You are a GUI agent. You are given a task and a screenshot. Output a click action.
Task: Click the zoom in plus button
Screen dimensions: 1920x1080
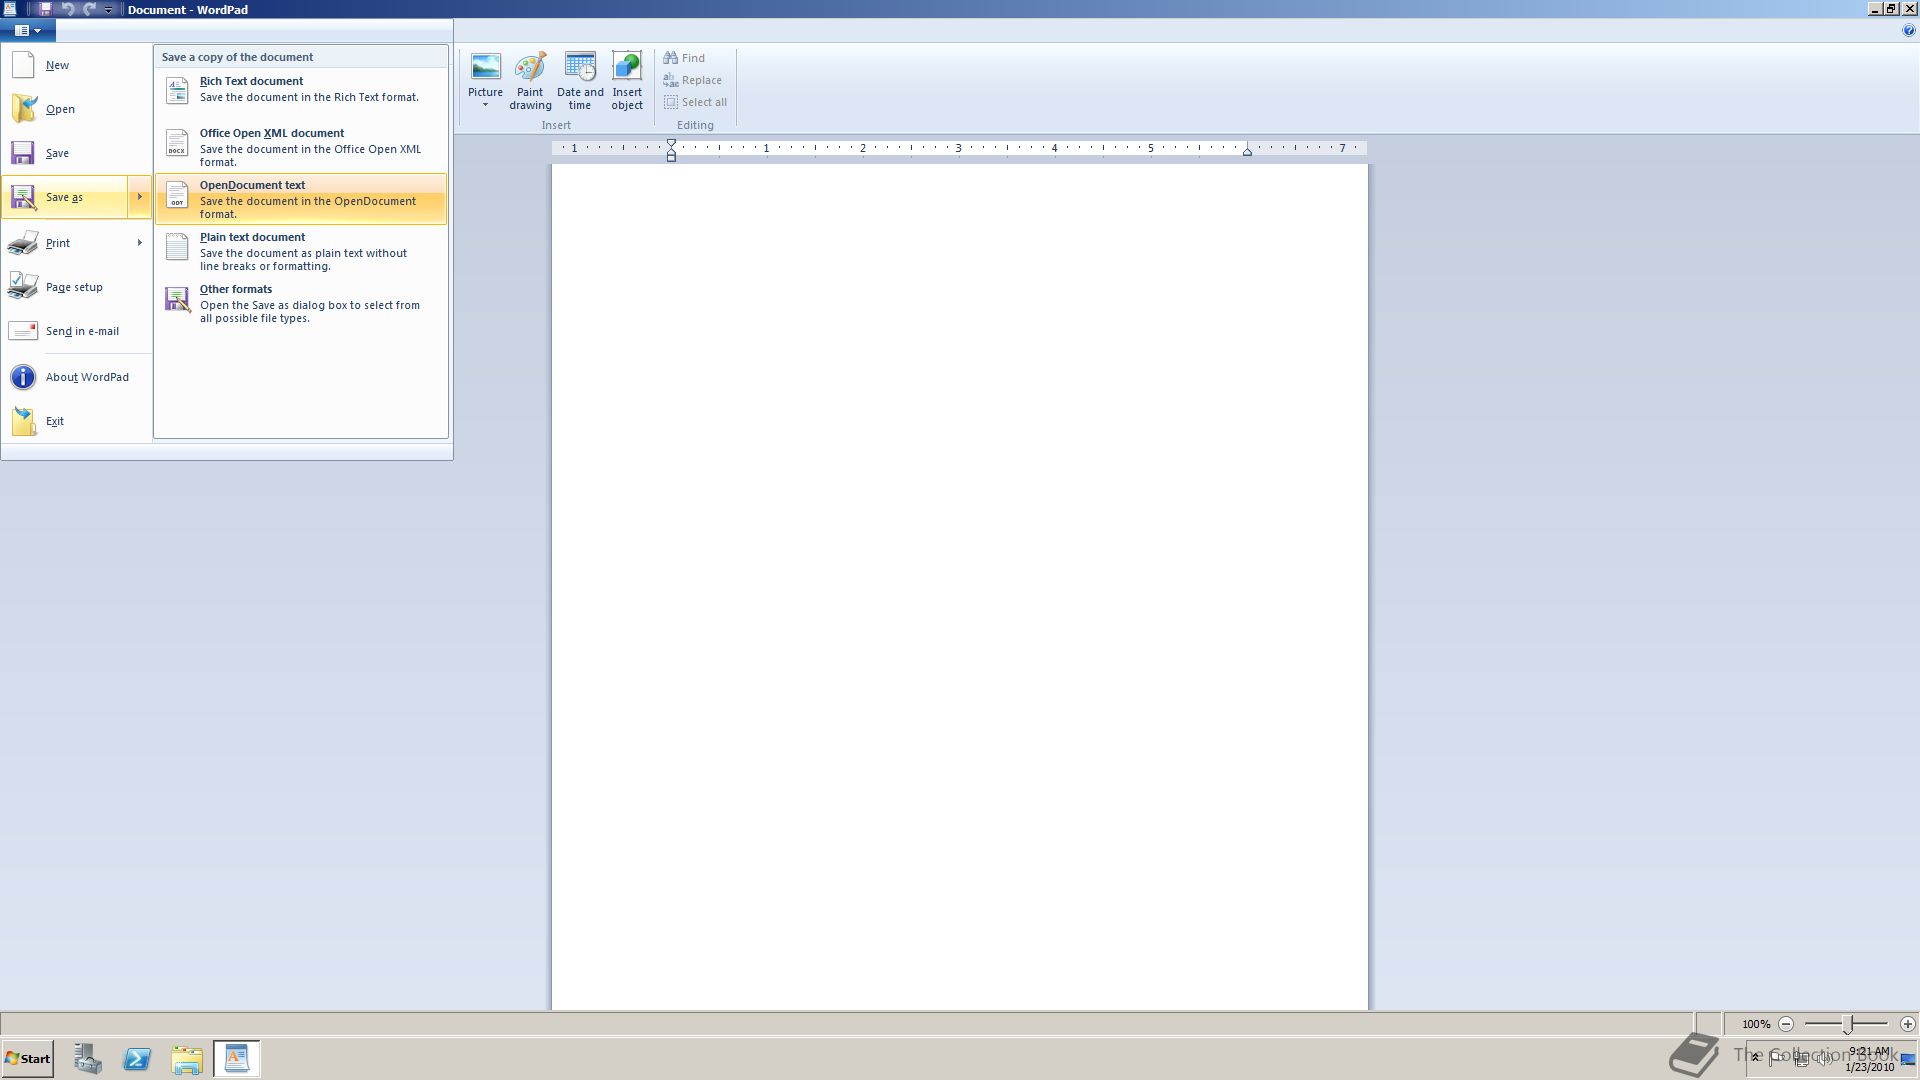pos(1908,1024)
